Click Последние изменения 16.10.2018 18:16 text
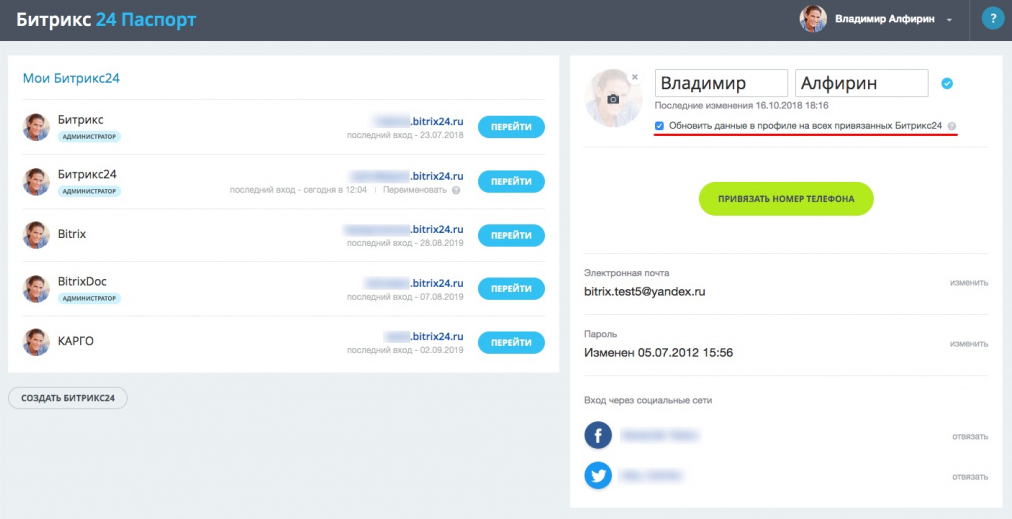The width and height of the screenshot is (1012, 519). pyautogui.click(x=742, y=105)
